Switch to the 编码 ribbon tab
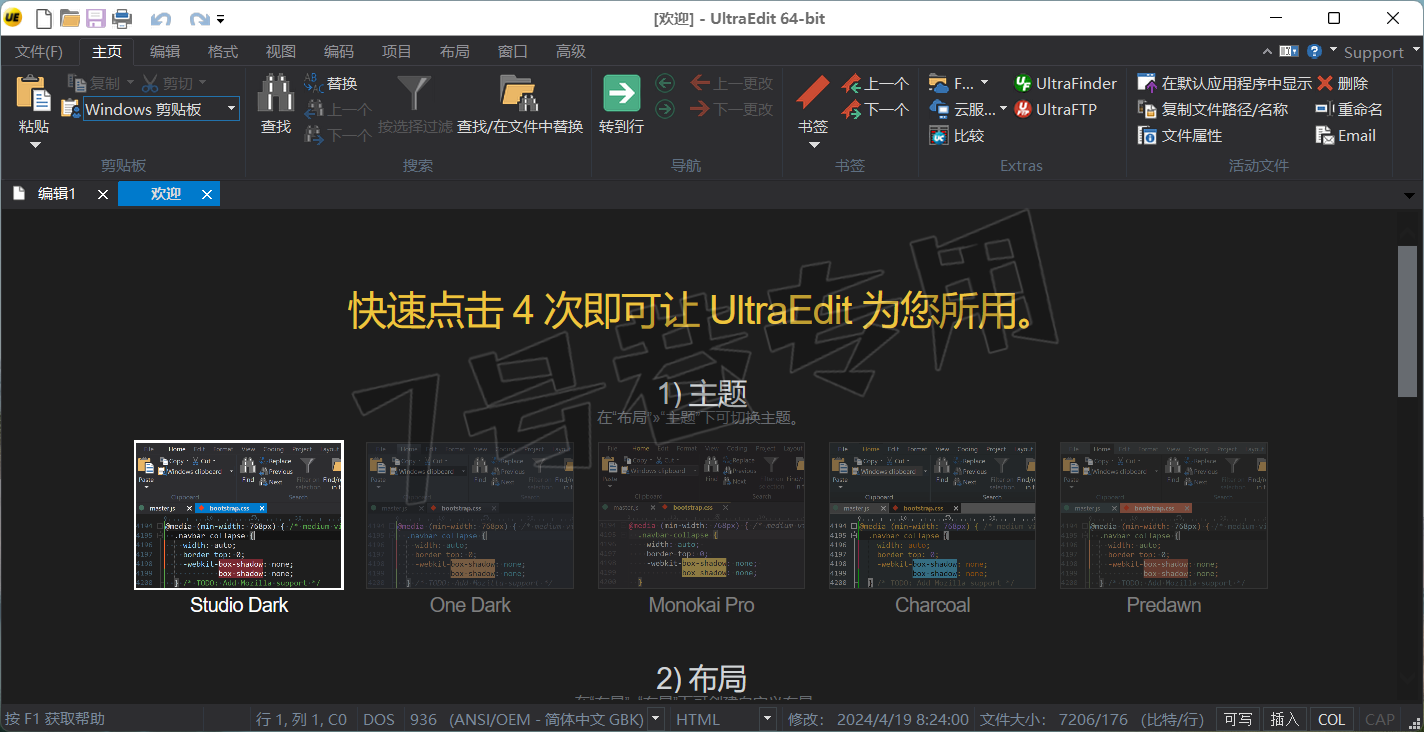The image size is (1424, 732). pos(339,51)
